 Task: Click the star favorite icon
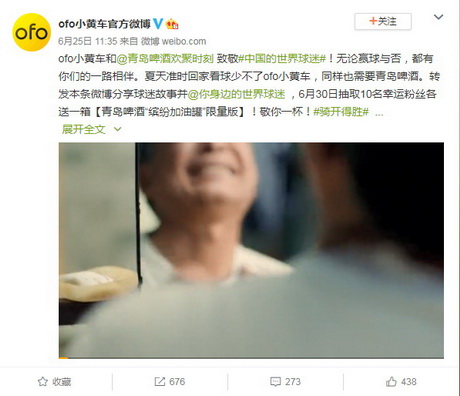[43, 382]
